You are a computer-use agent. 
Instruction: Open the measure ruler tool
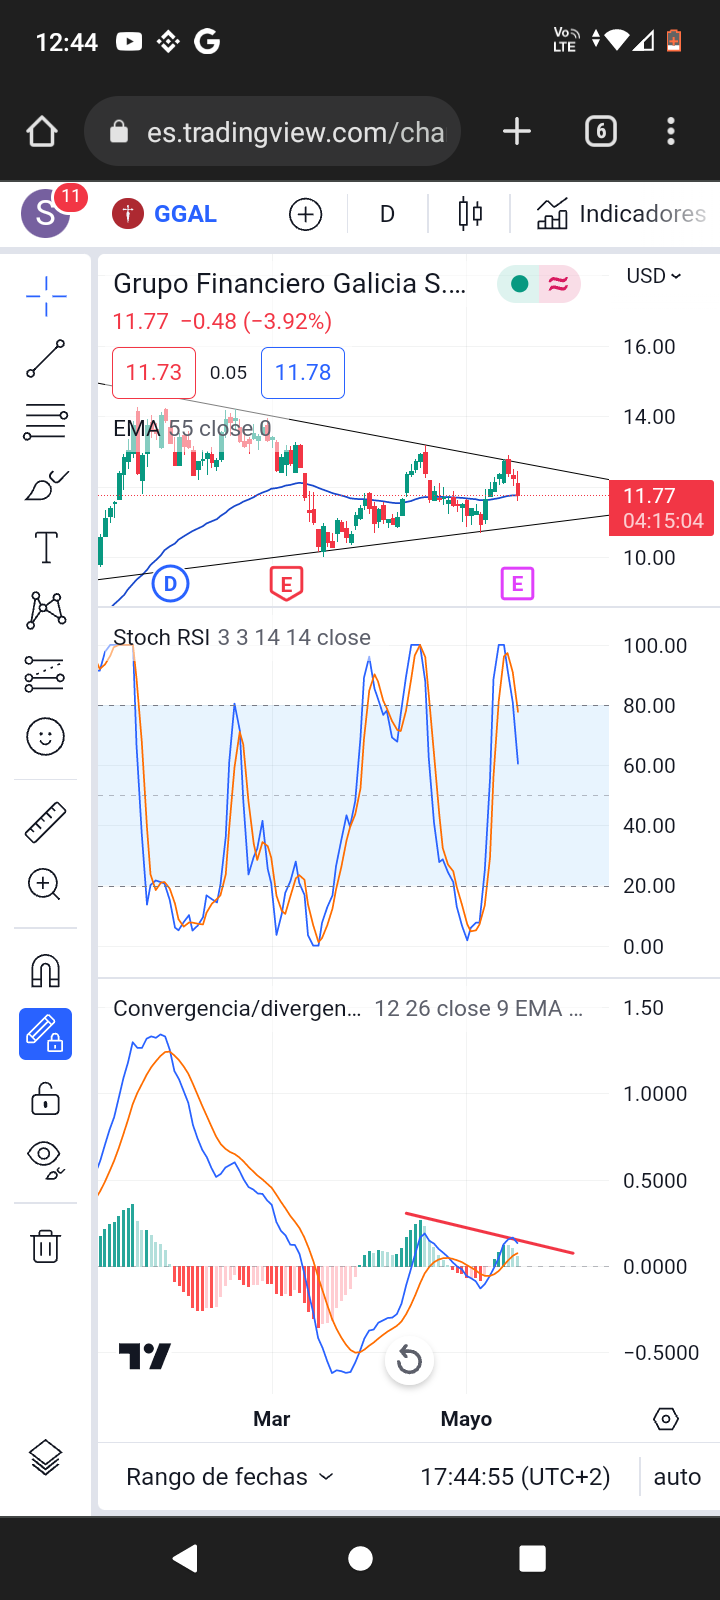click(x=46, y=822)
